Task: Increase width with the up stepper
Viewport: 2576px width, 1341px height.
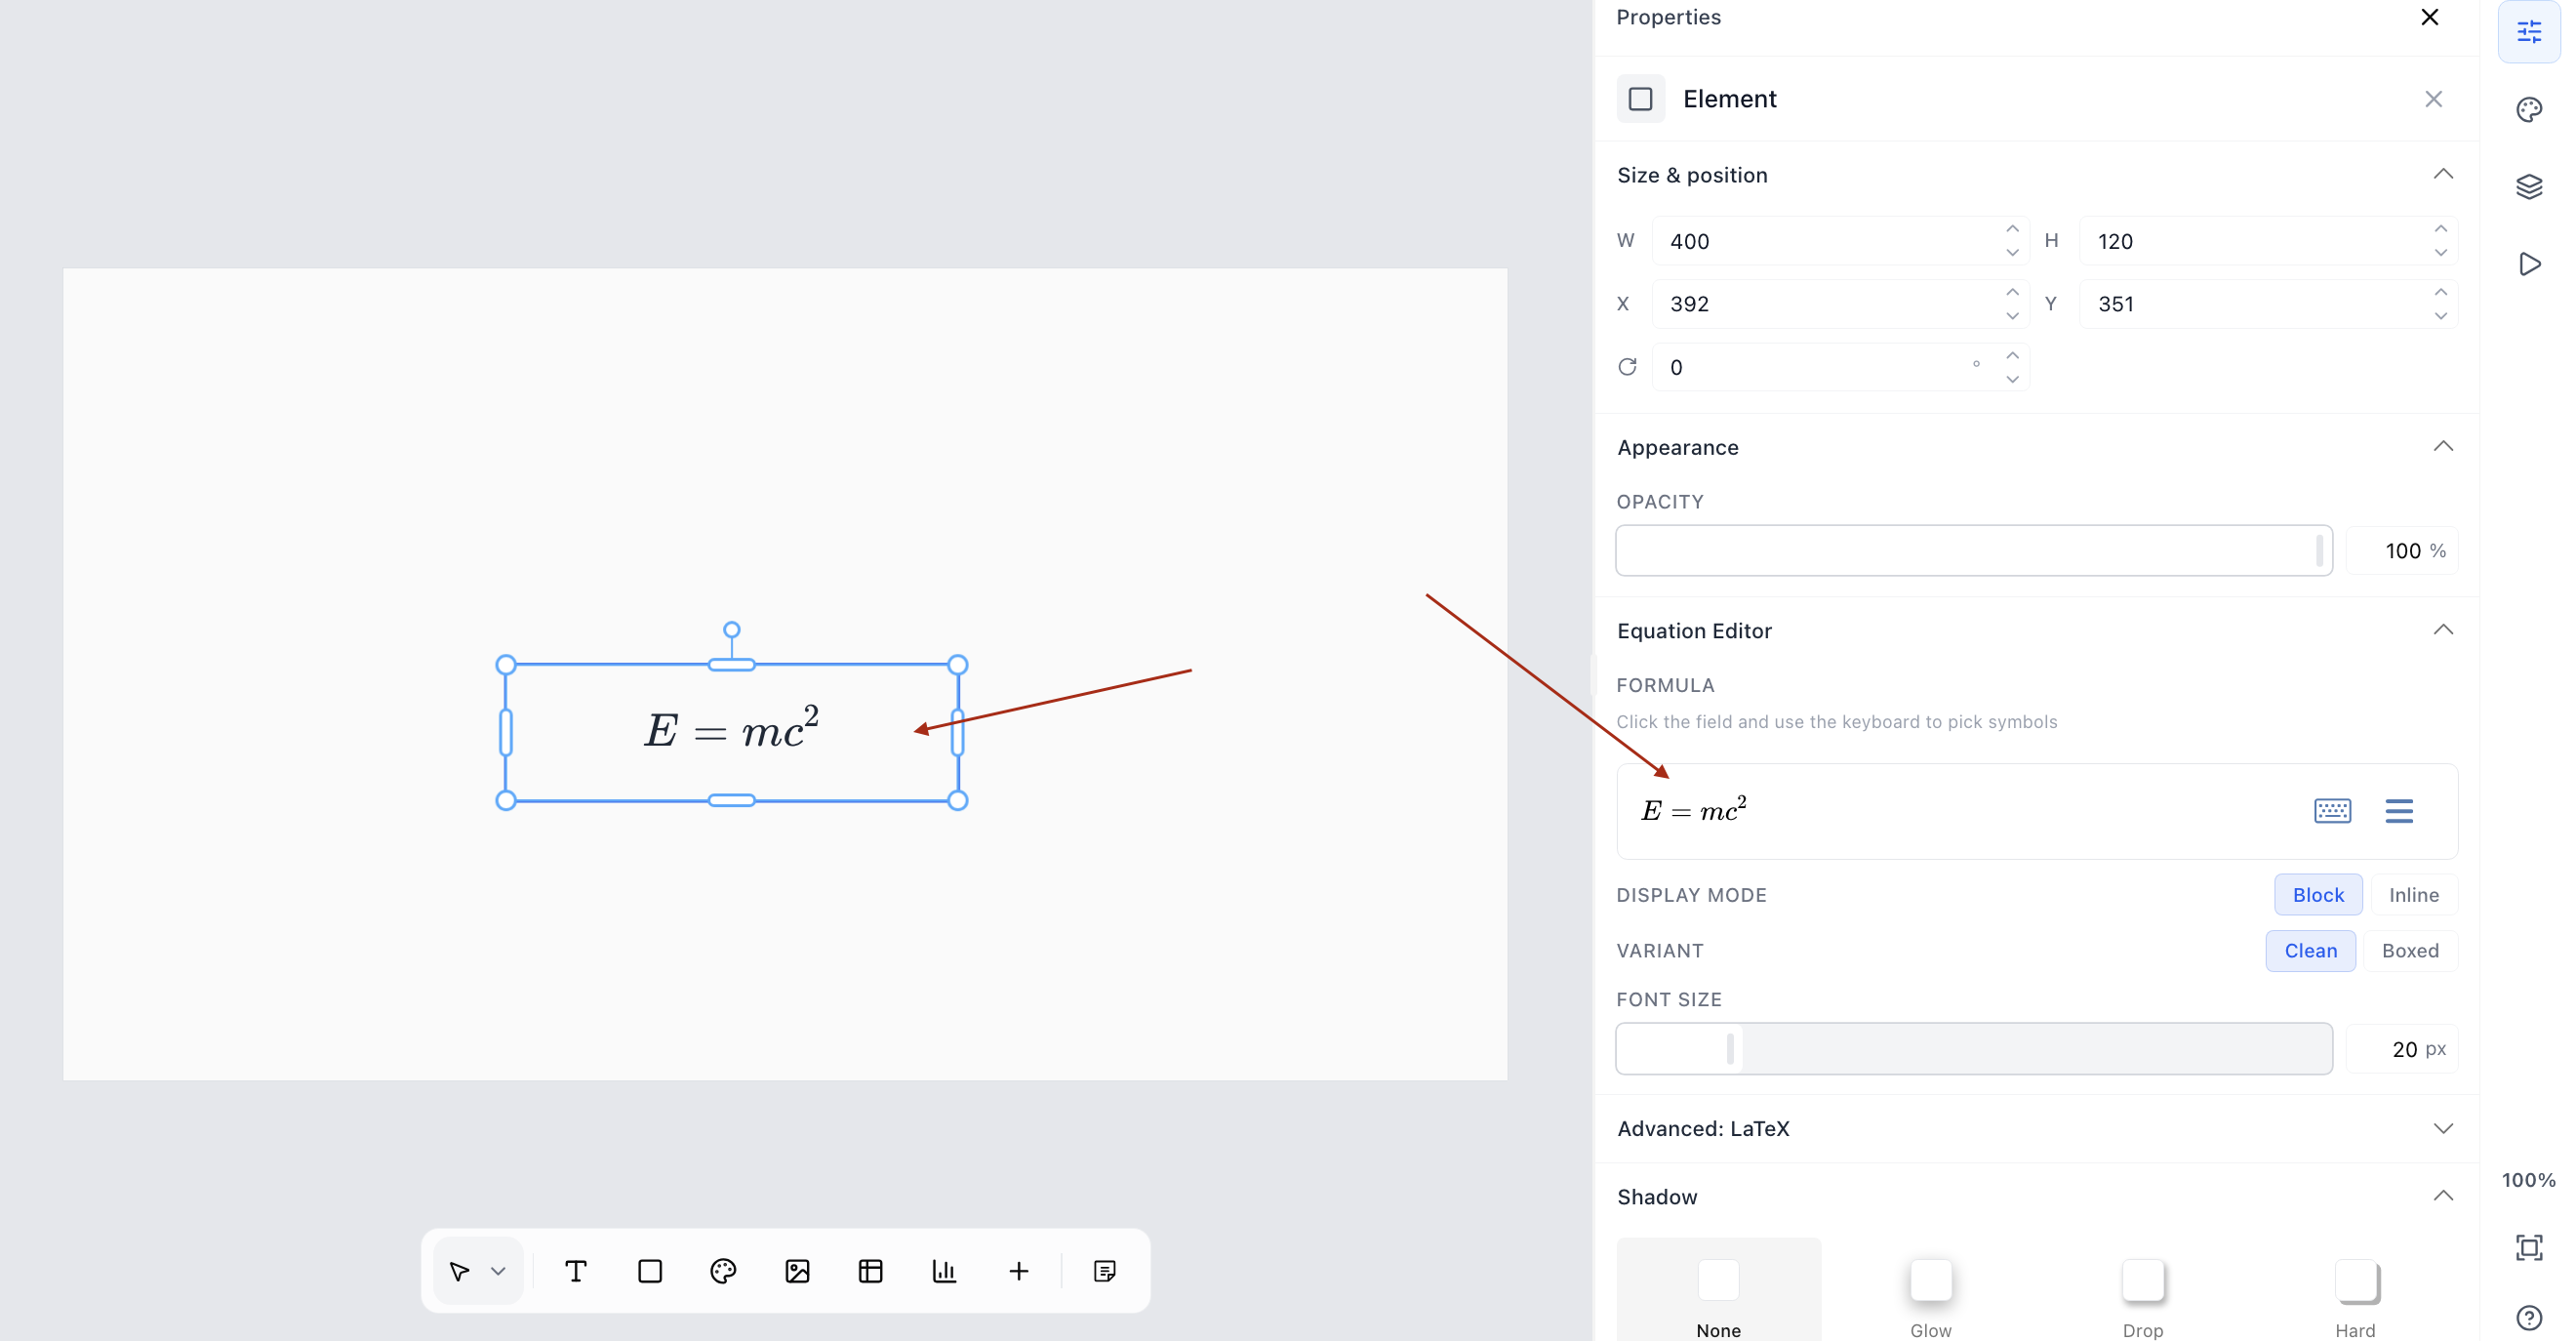Action: pos(2012,229)
